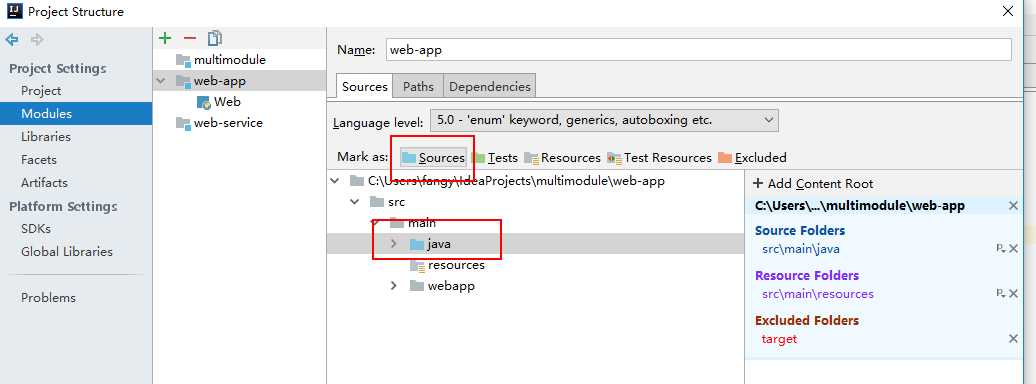Click the src\main\java source folder link
Image resolution: width=1036 pixels, height=384 pixels.
801,249
